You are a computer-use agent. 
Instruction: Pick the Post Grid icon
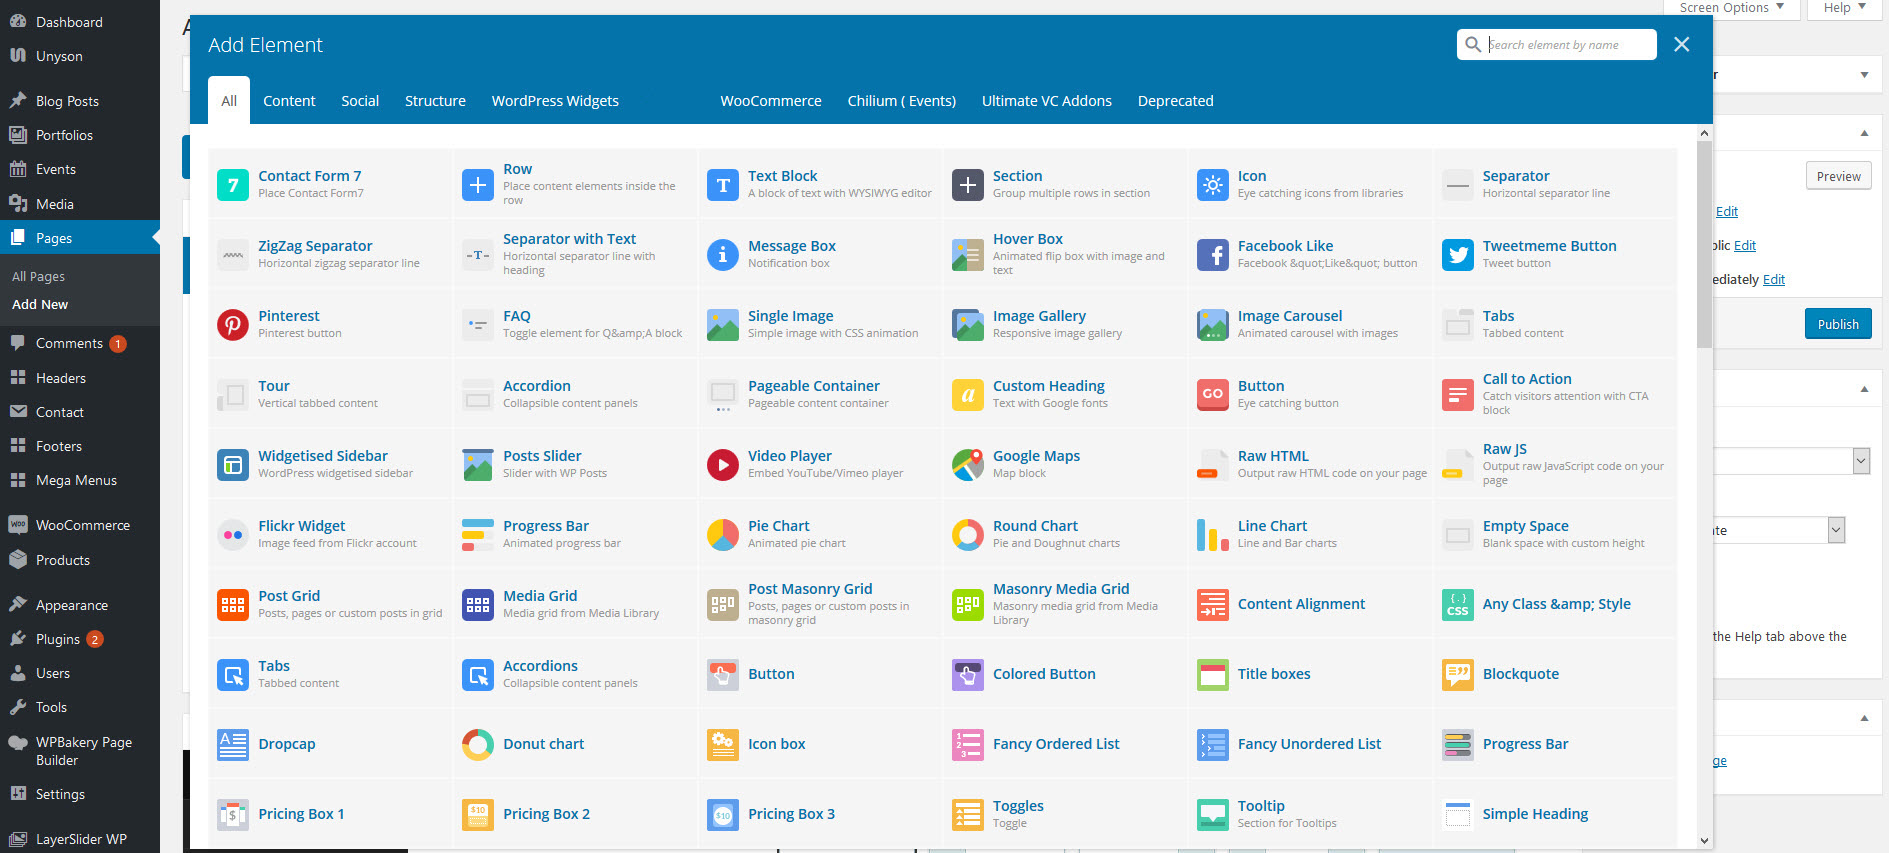[233, 605]
